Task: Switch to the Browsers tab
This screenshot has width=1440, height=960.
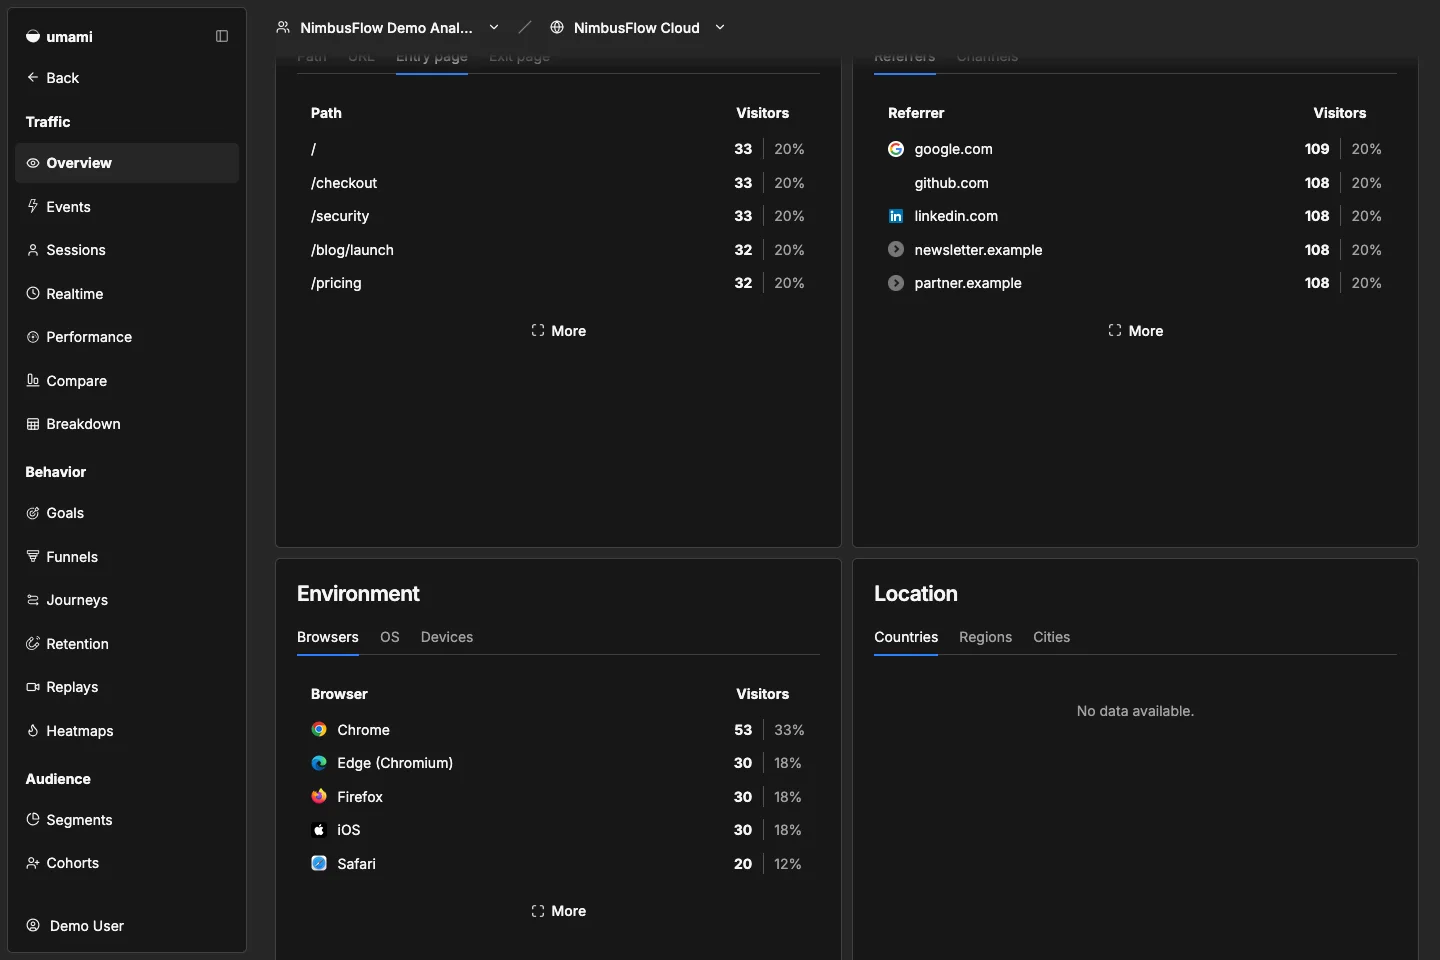Action: point(328,637)
